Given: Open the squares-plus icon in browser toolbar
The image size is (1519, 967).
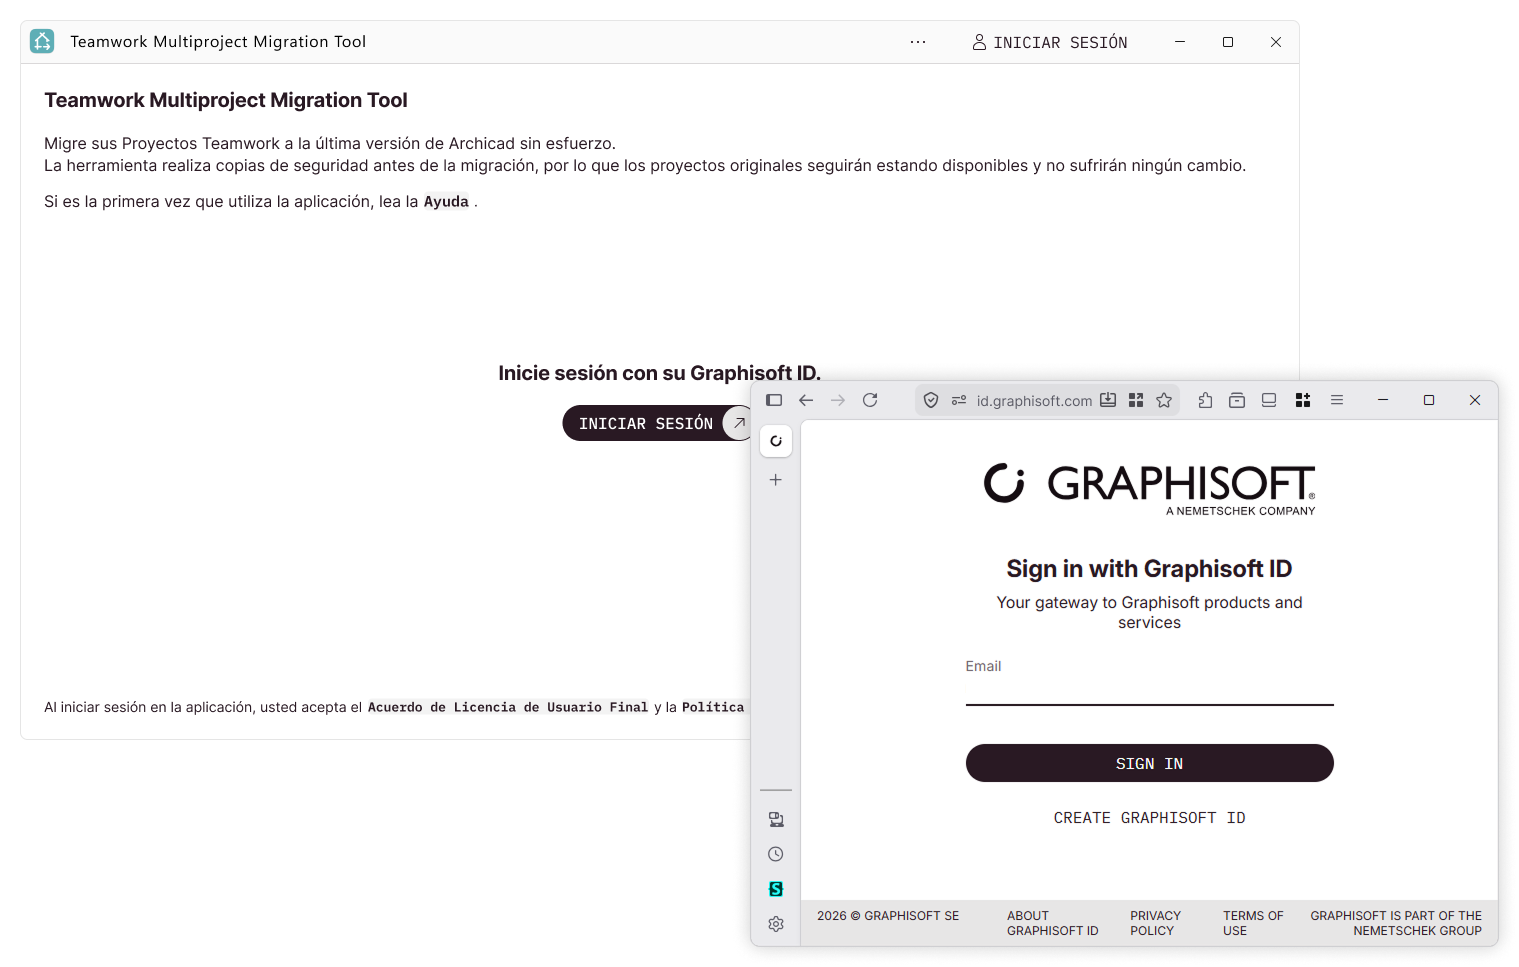Looking at the screenshot, I should (x=1303, y=400).
